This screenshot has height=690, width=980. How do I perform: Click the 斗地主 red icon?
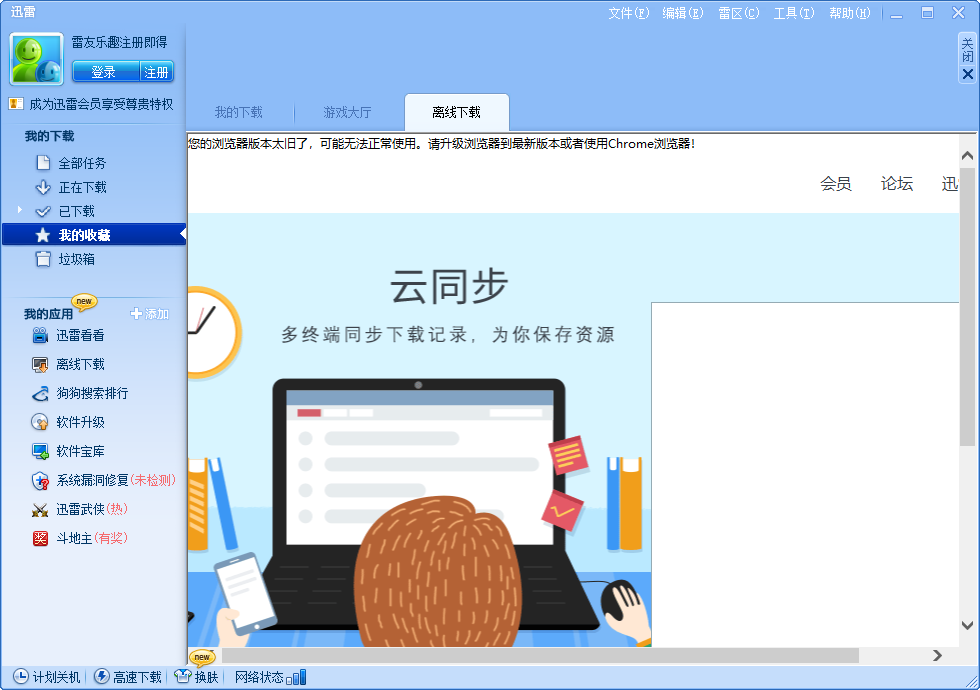tap(40, 538)
